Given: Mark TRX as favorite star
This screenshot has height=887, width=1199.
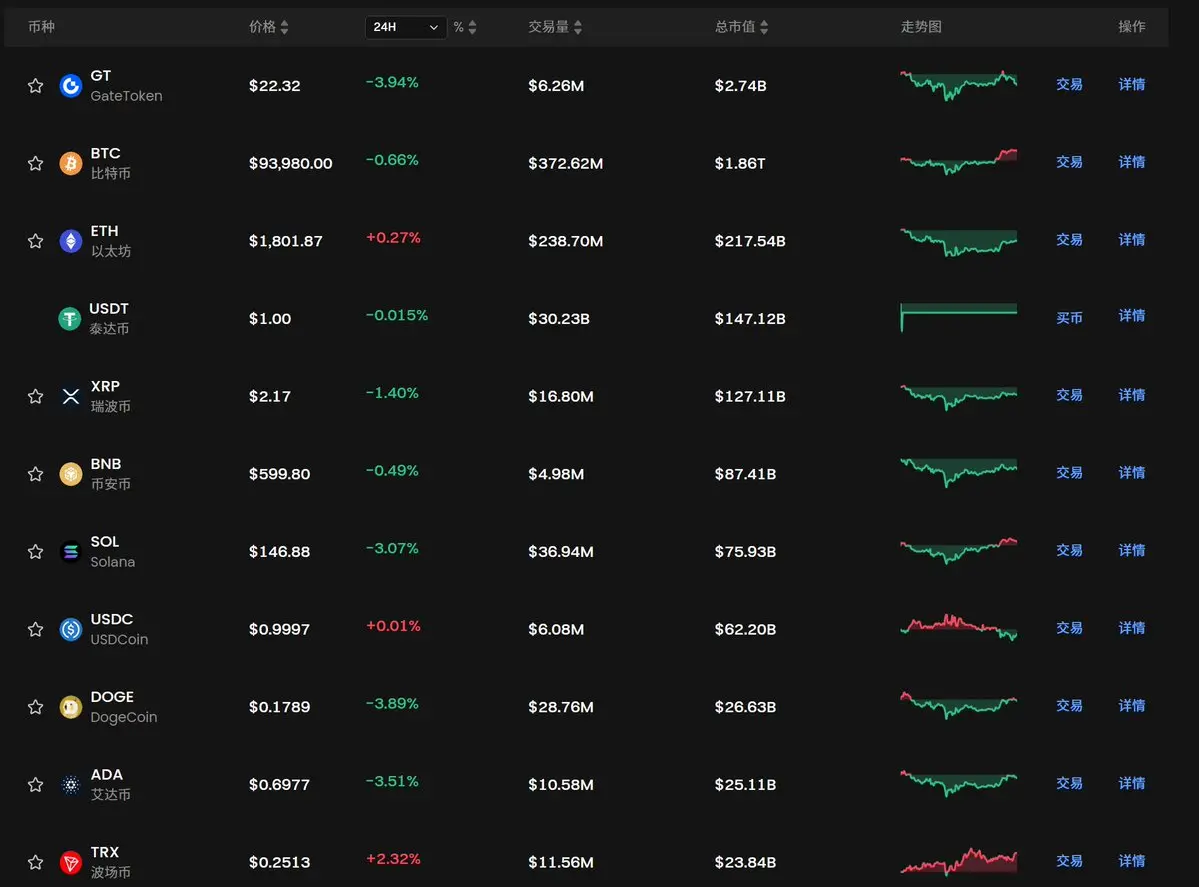Looking at the screenshot, I should pos(35,863).
